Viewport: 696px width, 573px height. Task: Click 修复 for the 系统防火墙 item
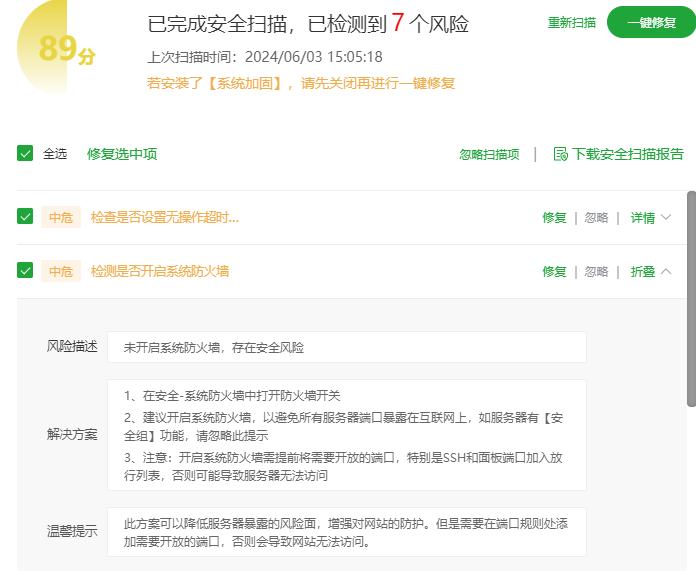pyautogui.click(x=554, y=271)
